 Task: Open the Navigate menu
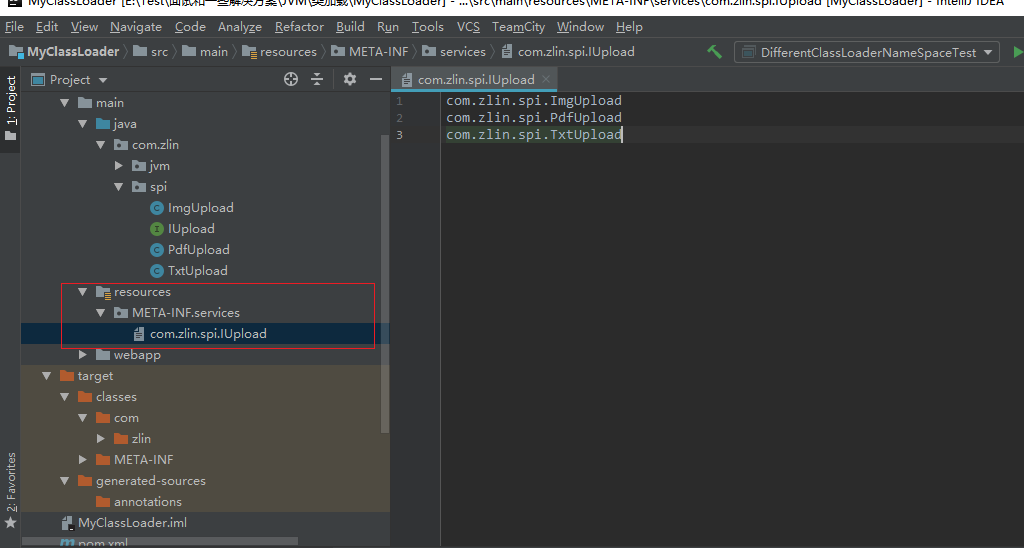(x=136, y=27)
